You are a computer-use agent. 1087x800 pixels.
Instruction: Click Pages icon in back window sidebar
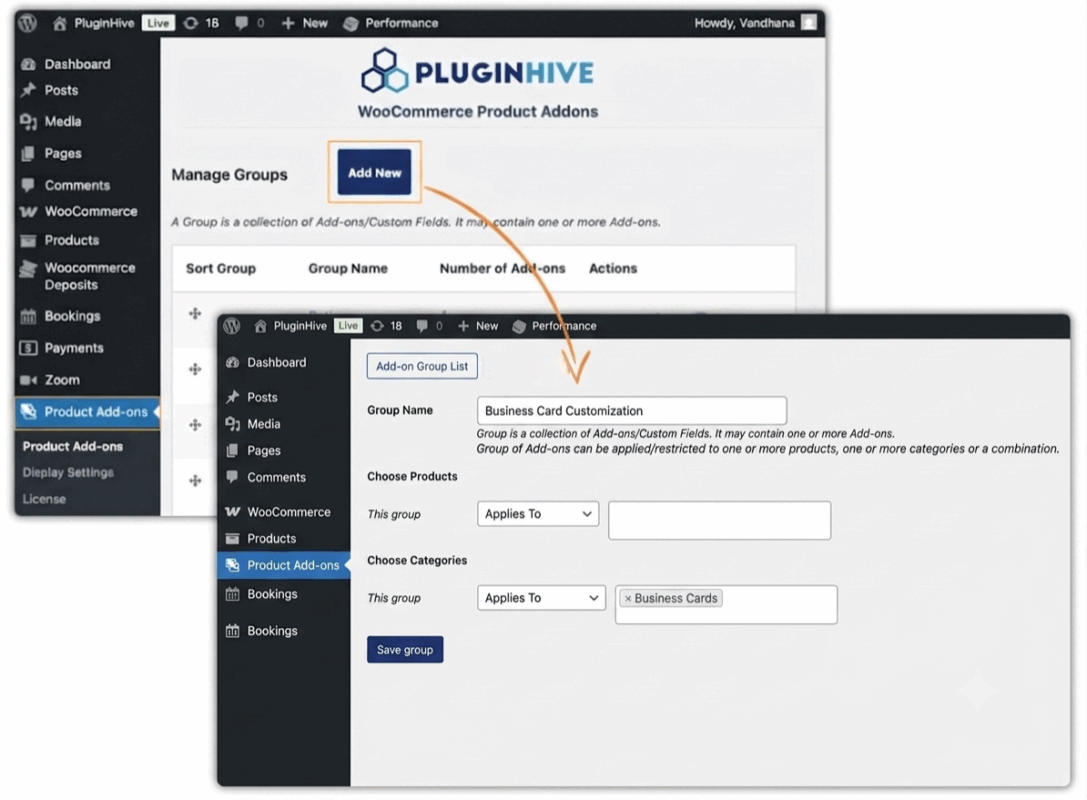click(x=28, y=154)
